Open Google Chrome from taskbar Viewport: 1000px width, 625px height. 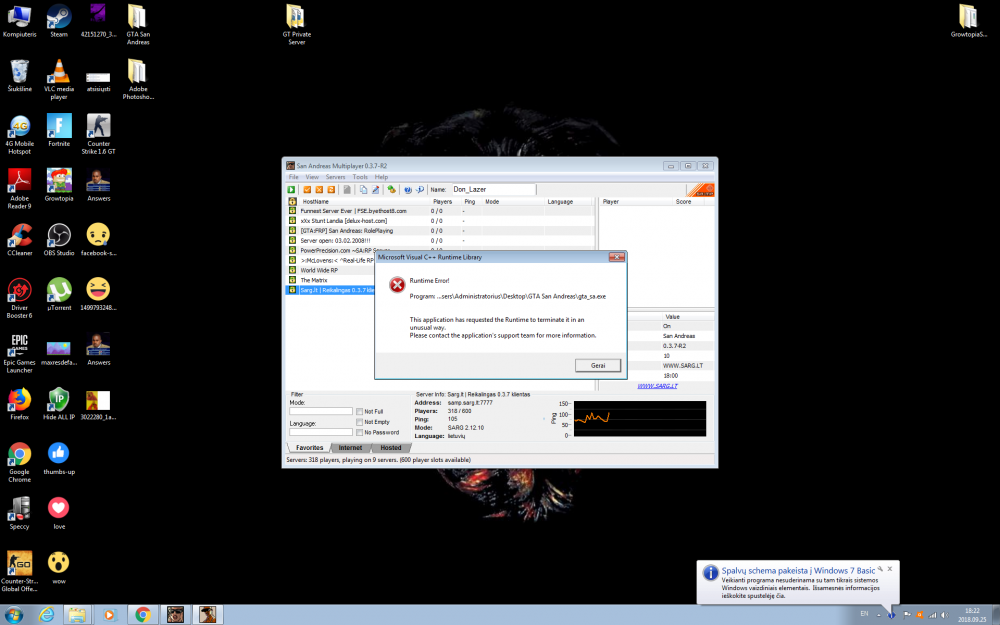click(143, 615)
